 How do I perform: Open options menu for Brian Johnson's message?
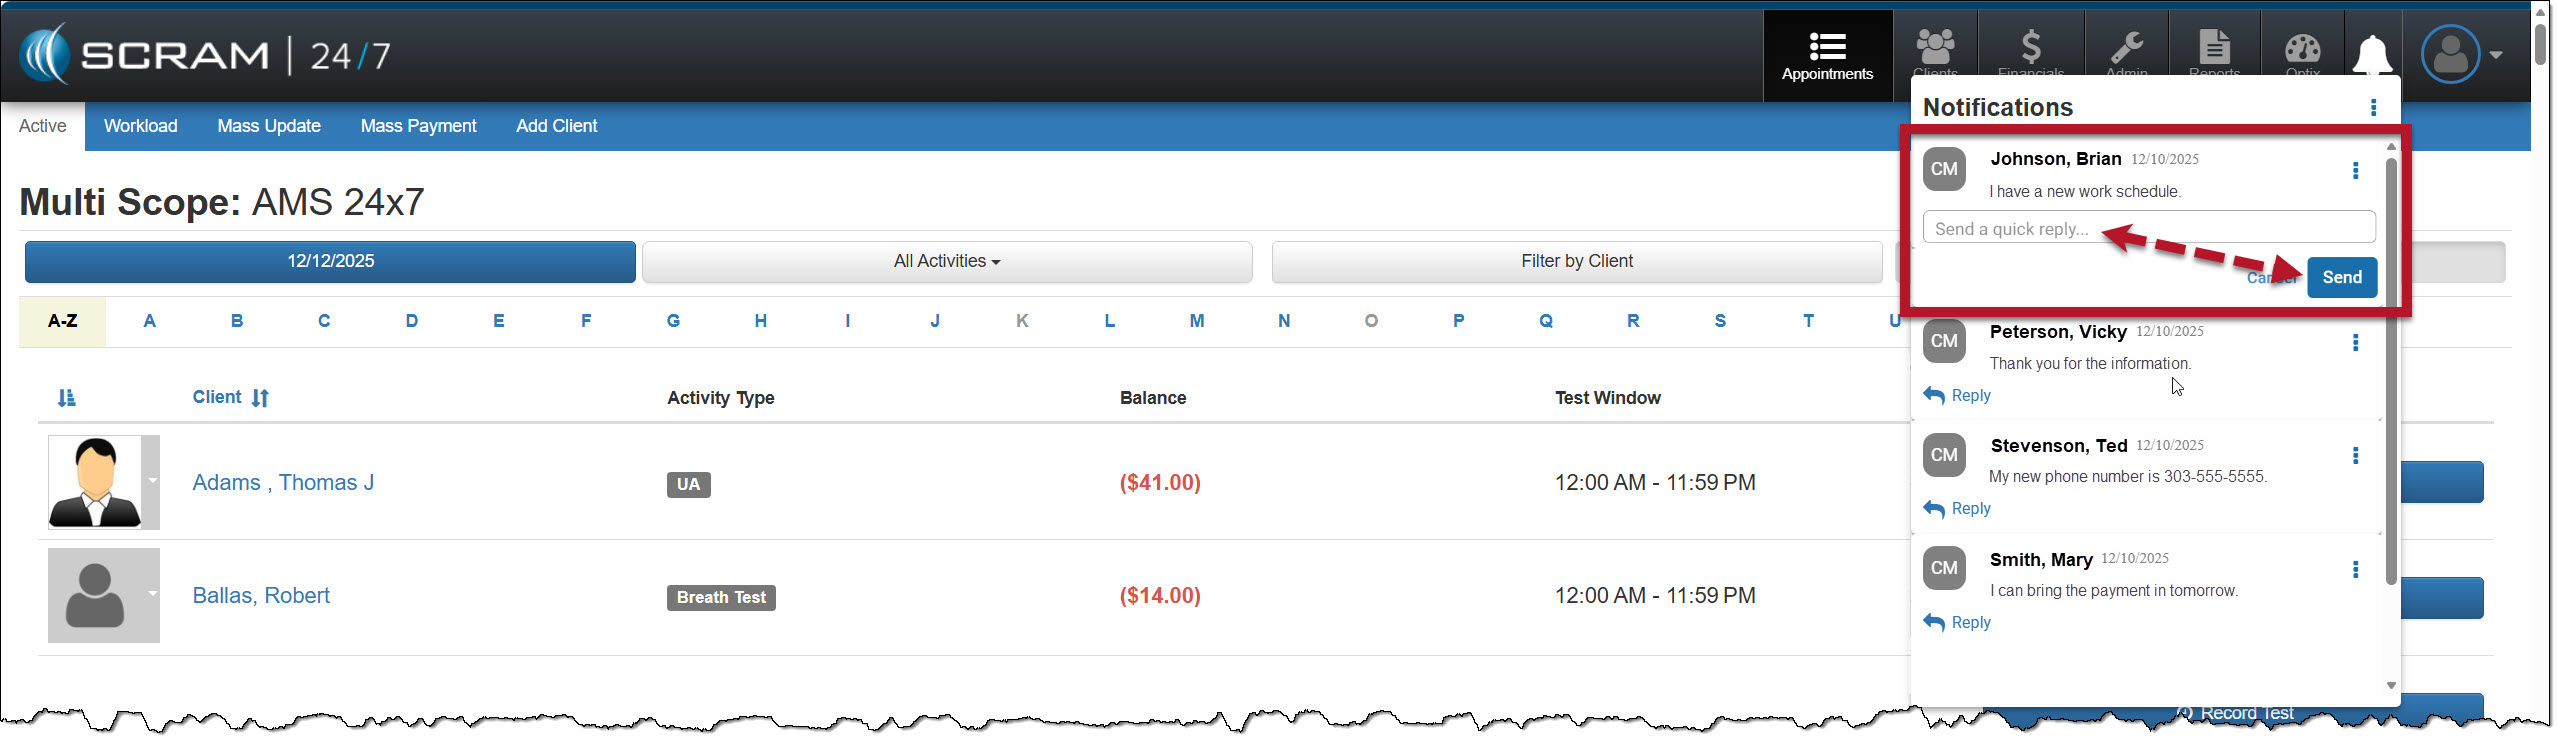[2355, 171]
